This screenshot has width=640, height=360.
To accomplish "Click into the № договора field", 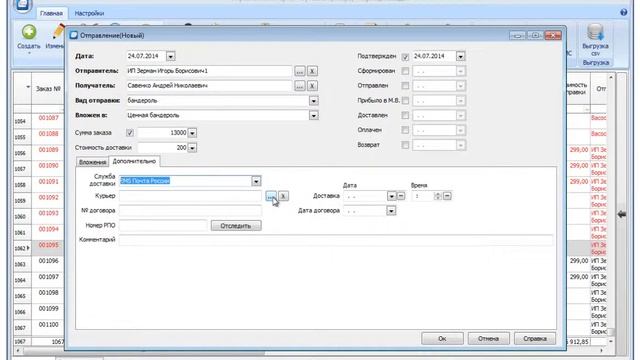I will click(x=190, y=211).
